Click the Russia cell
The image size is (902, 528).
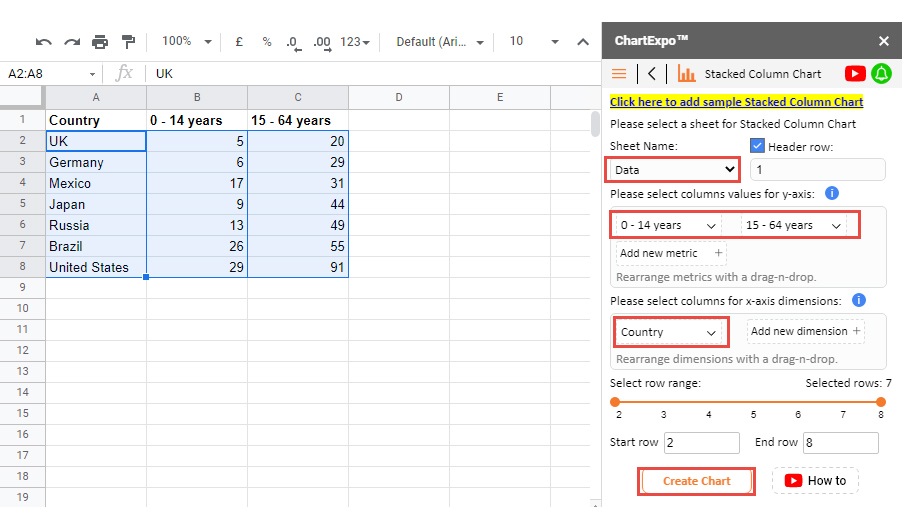pos(96,225)
